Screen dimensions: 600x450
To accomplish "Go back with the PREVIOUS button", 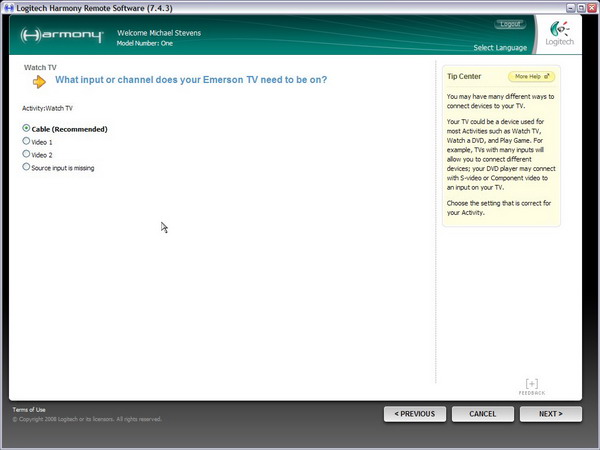I will pos(415,414).
